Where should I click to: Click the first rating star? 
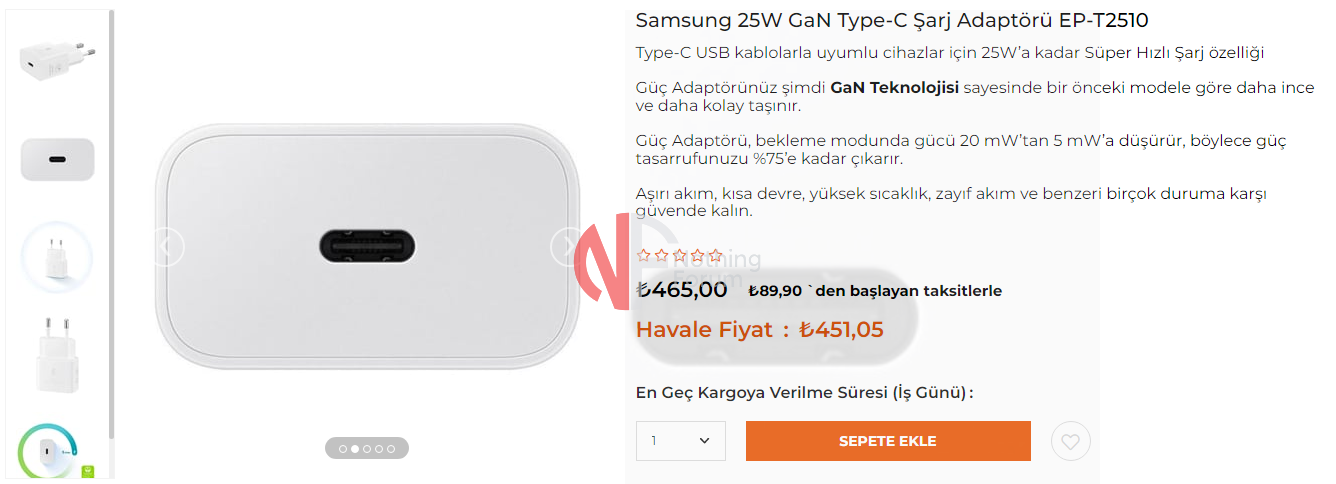pos(644,256)
